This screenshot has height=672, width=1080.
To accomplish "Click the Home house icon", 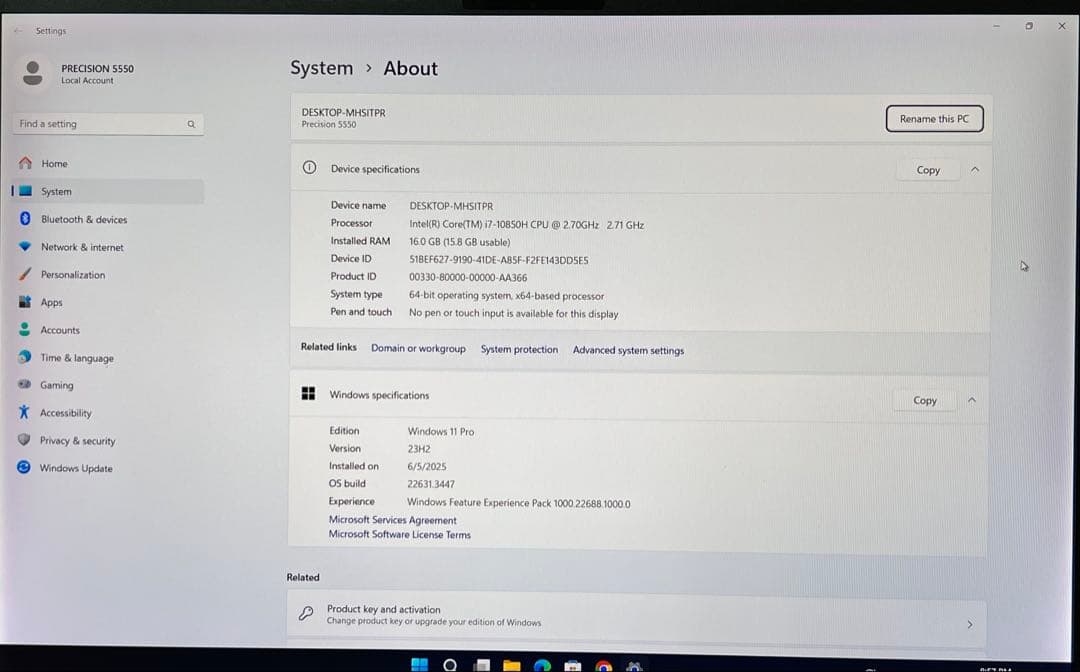I will (25, 163).
